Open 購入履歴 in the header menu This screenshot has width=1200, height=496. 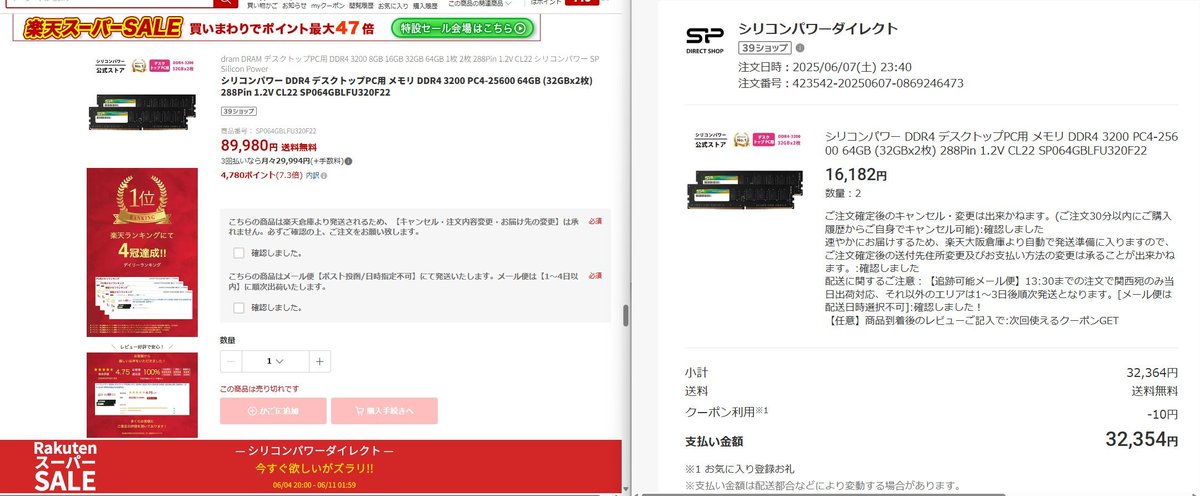[425, 5]
